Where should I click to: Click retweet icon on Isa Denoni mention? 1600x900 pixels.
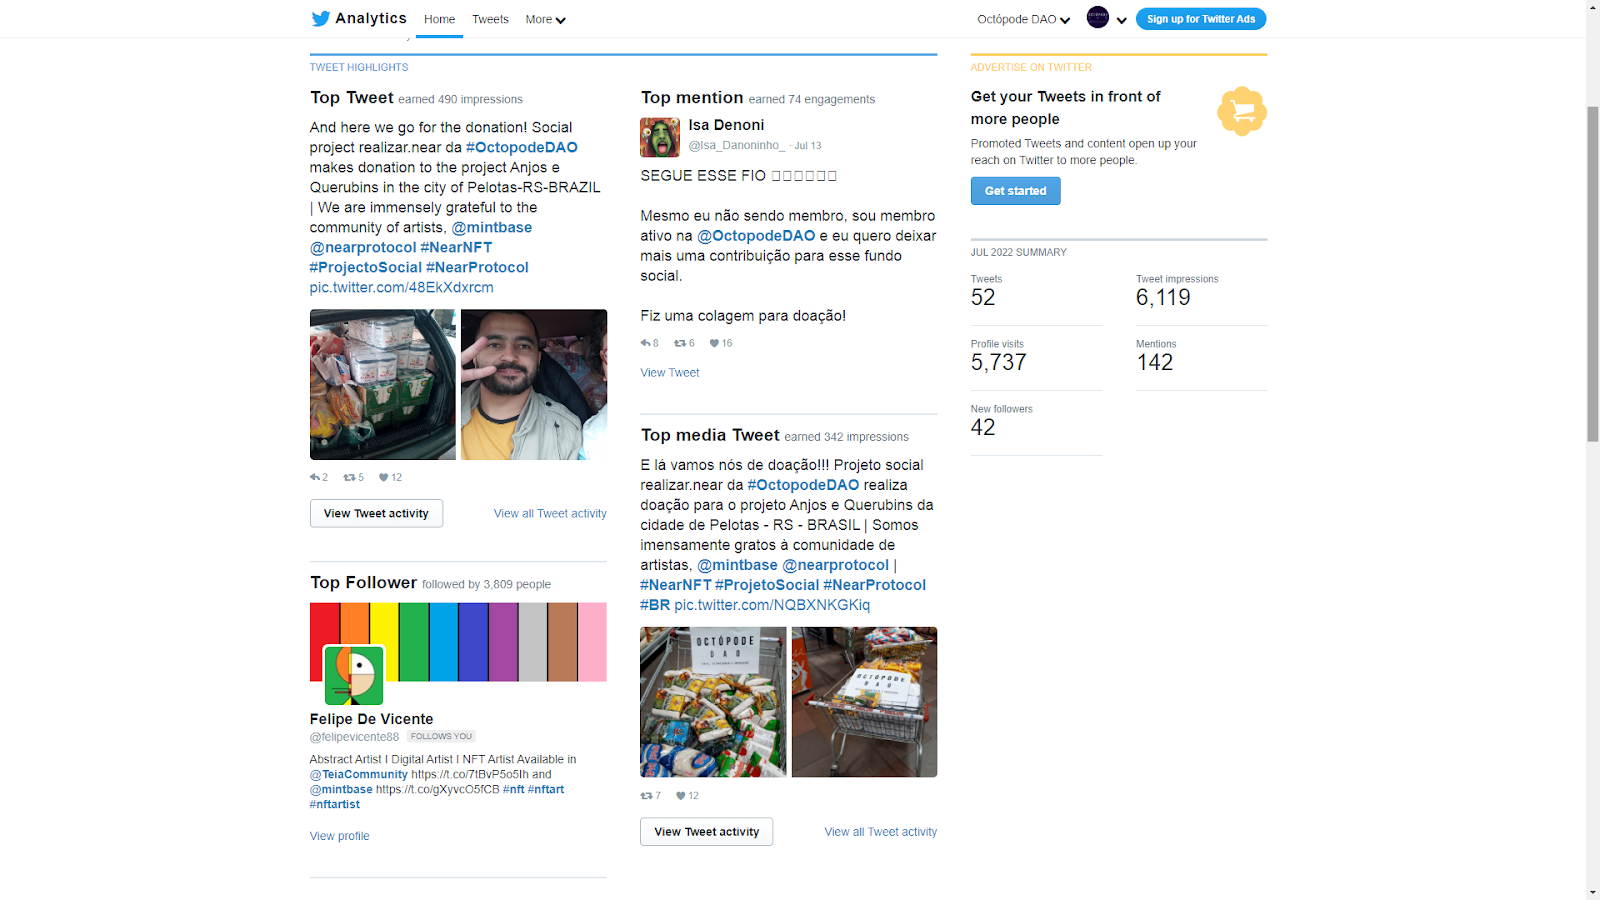point(680,343)
